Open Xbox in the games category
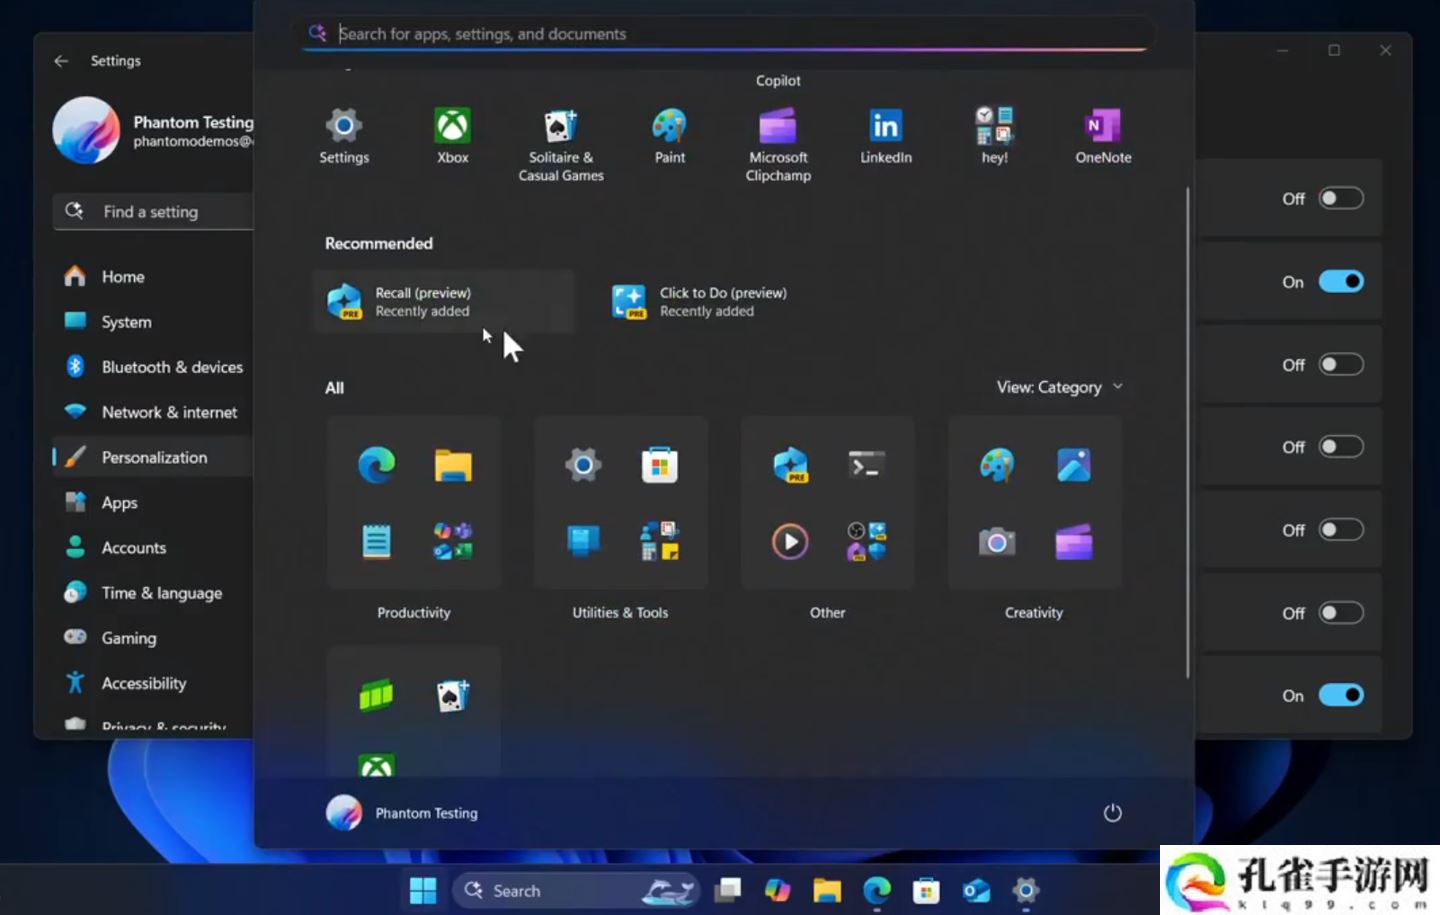This screenshot has height=915, width=1440. coord(376,765)
